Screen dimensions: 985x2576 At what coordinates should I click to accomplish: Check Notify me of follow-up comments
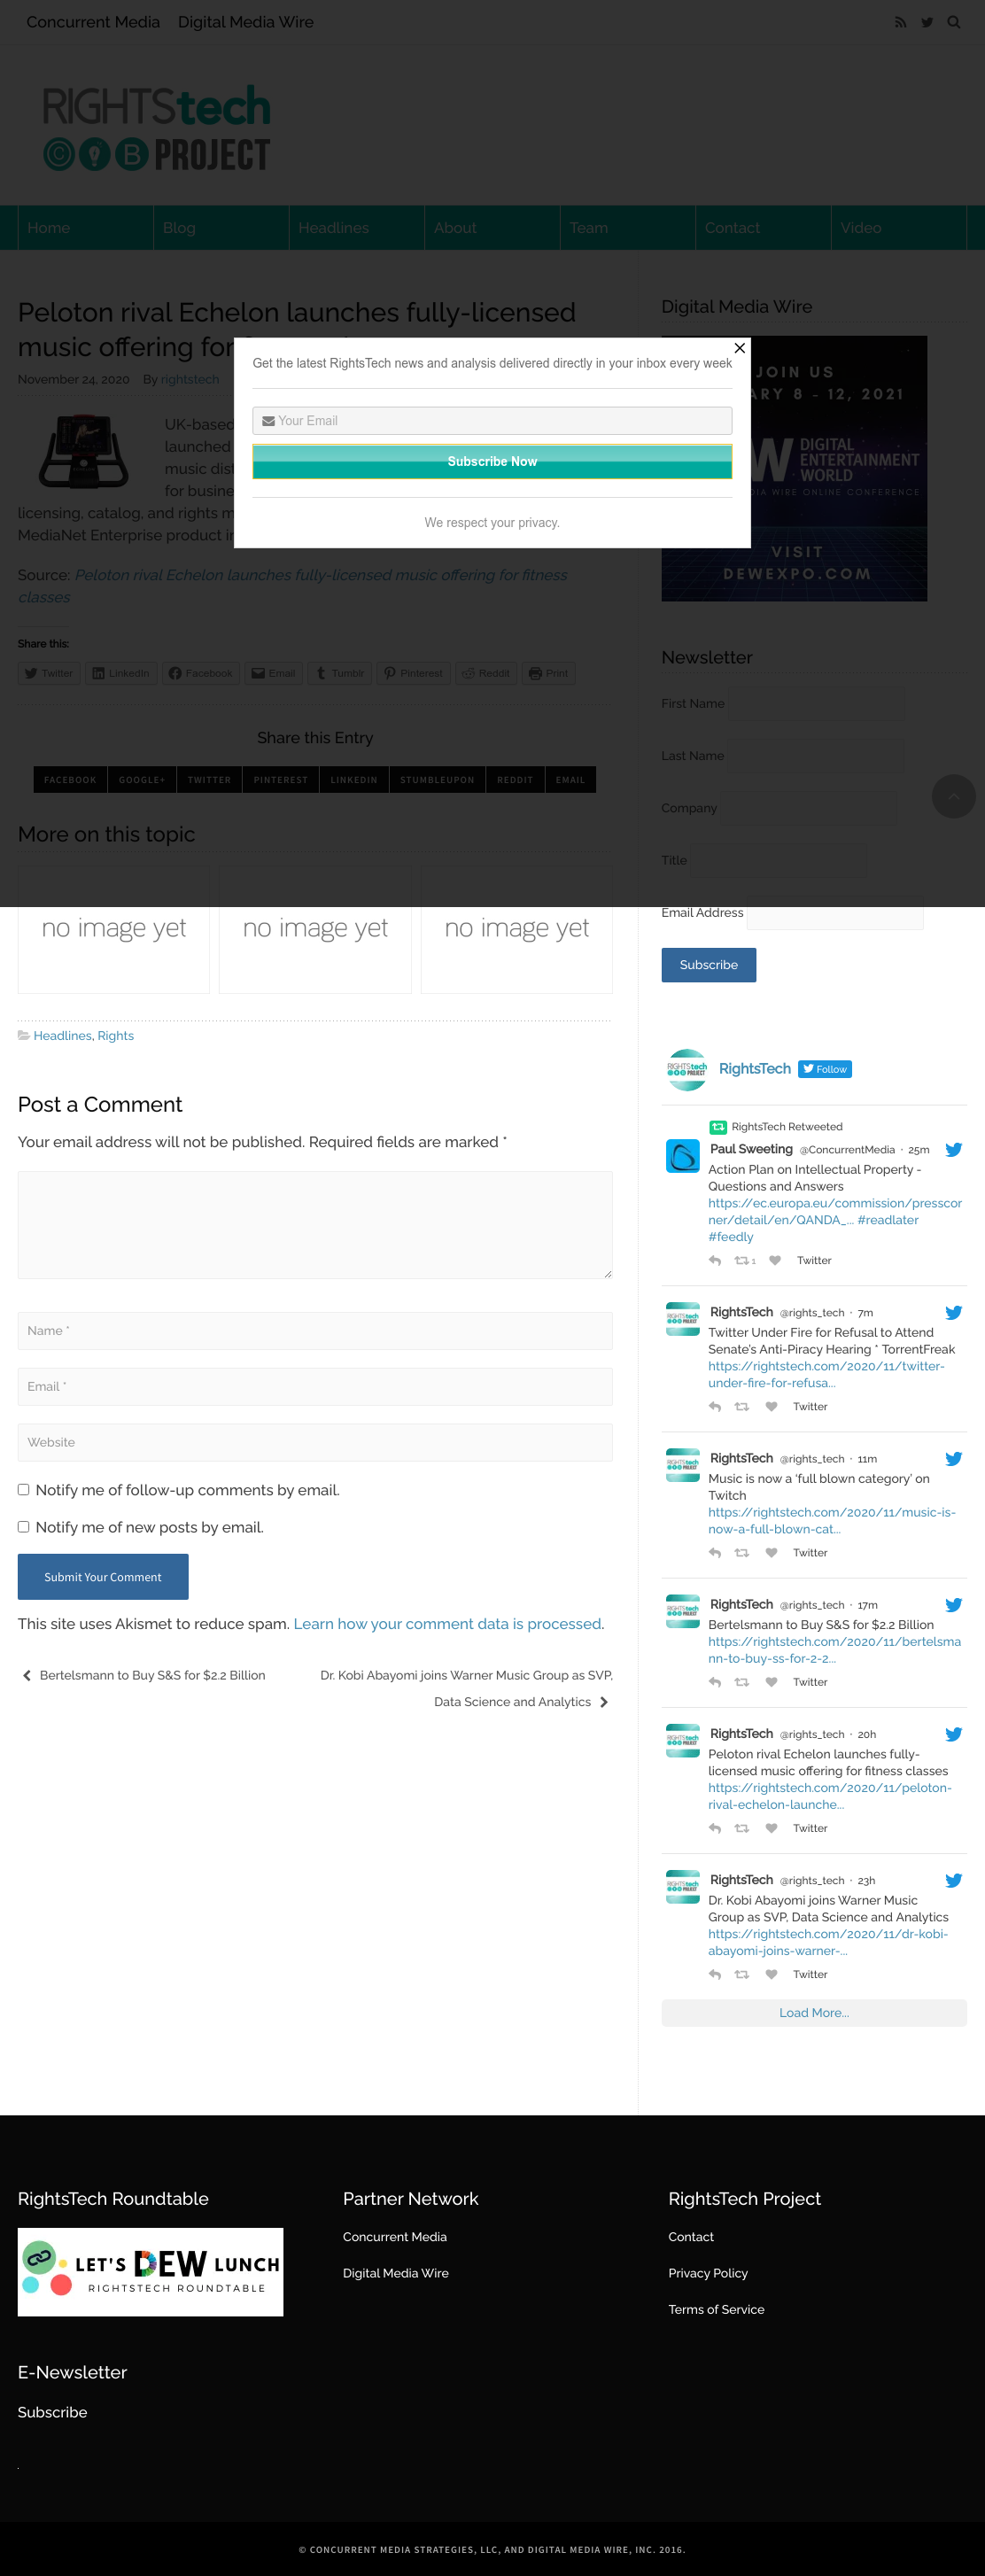tap(23, 1490)
